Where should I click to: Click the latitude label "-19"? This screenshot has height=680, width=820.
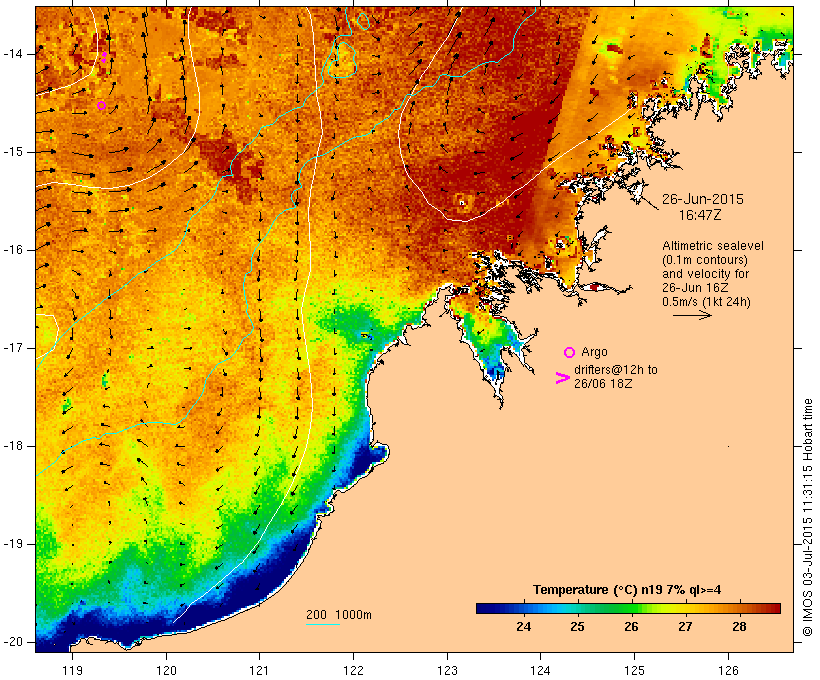pyautogui.click(x=12, y=545)
